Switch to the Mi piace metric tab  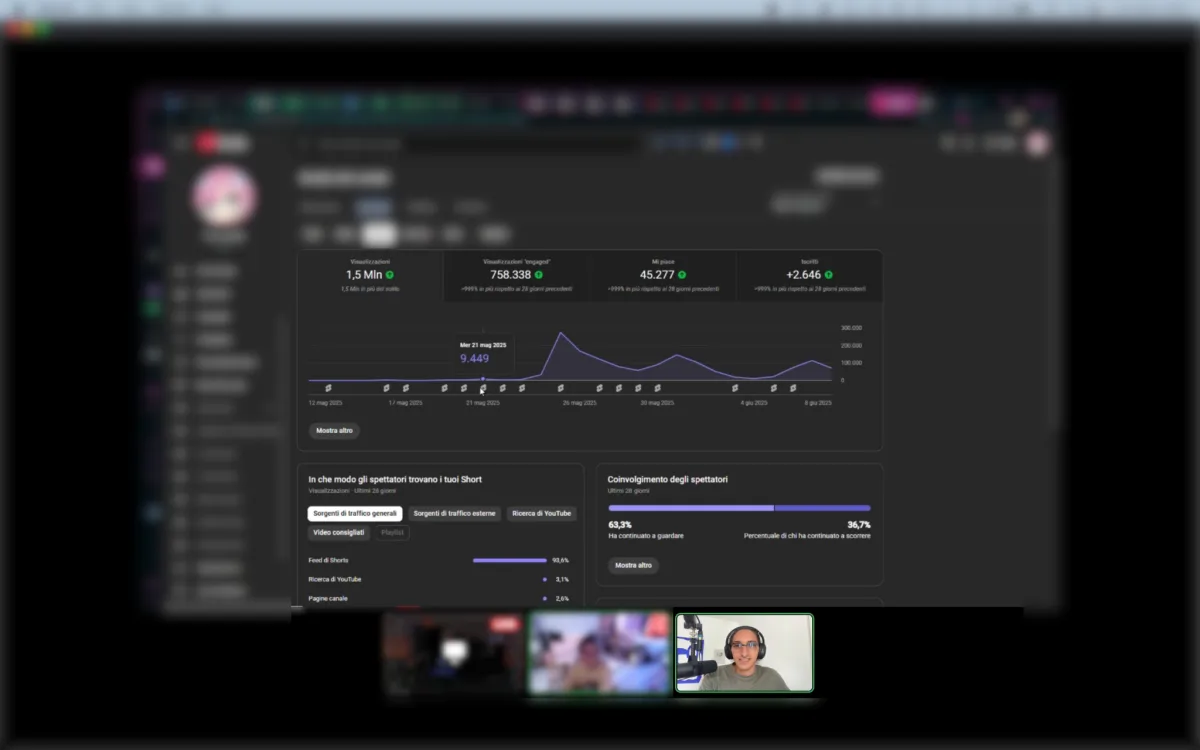click(x=663, y=275)
